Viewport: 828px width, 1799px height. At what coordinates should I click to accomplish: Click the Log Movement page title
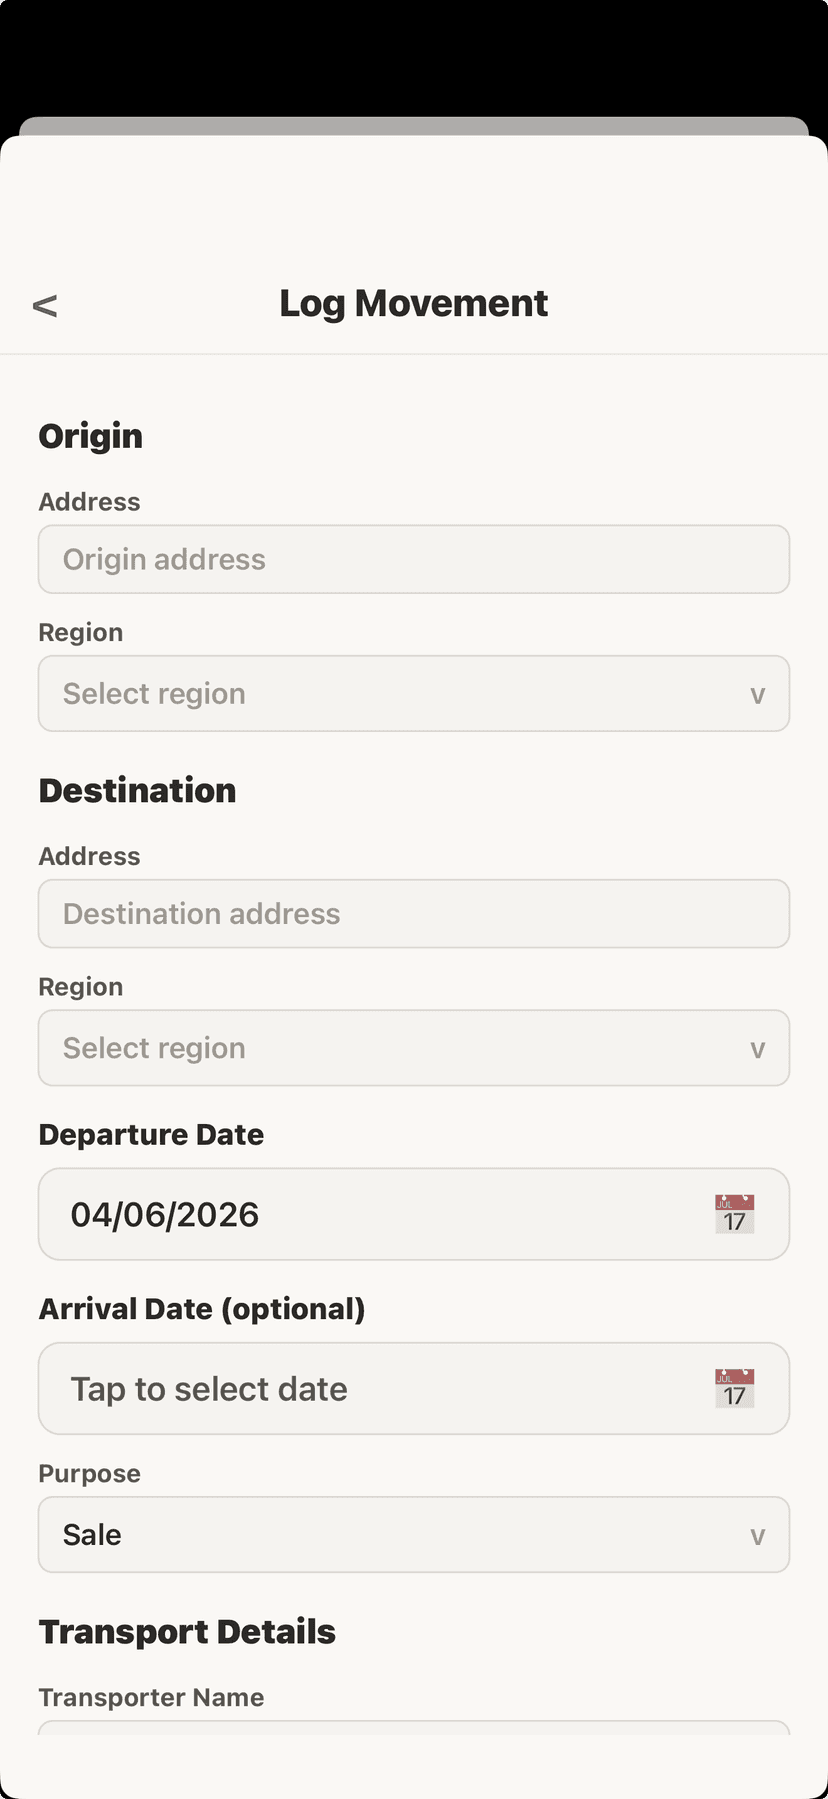[x=413, y=303]
